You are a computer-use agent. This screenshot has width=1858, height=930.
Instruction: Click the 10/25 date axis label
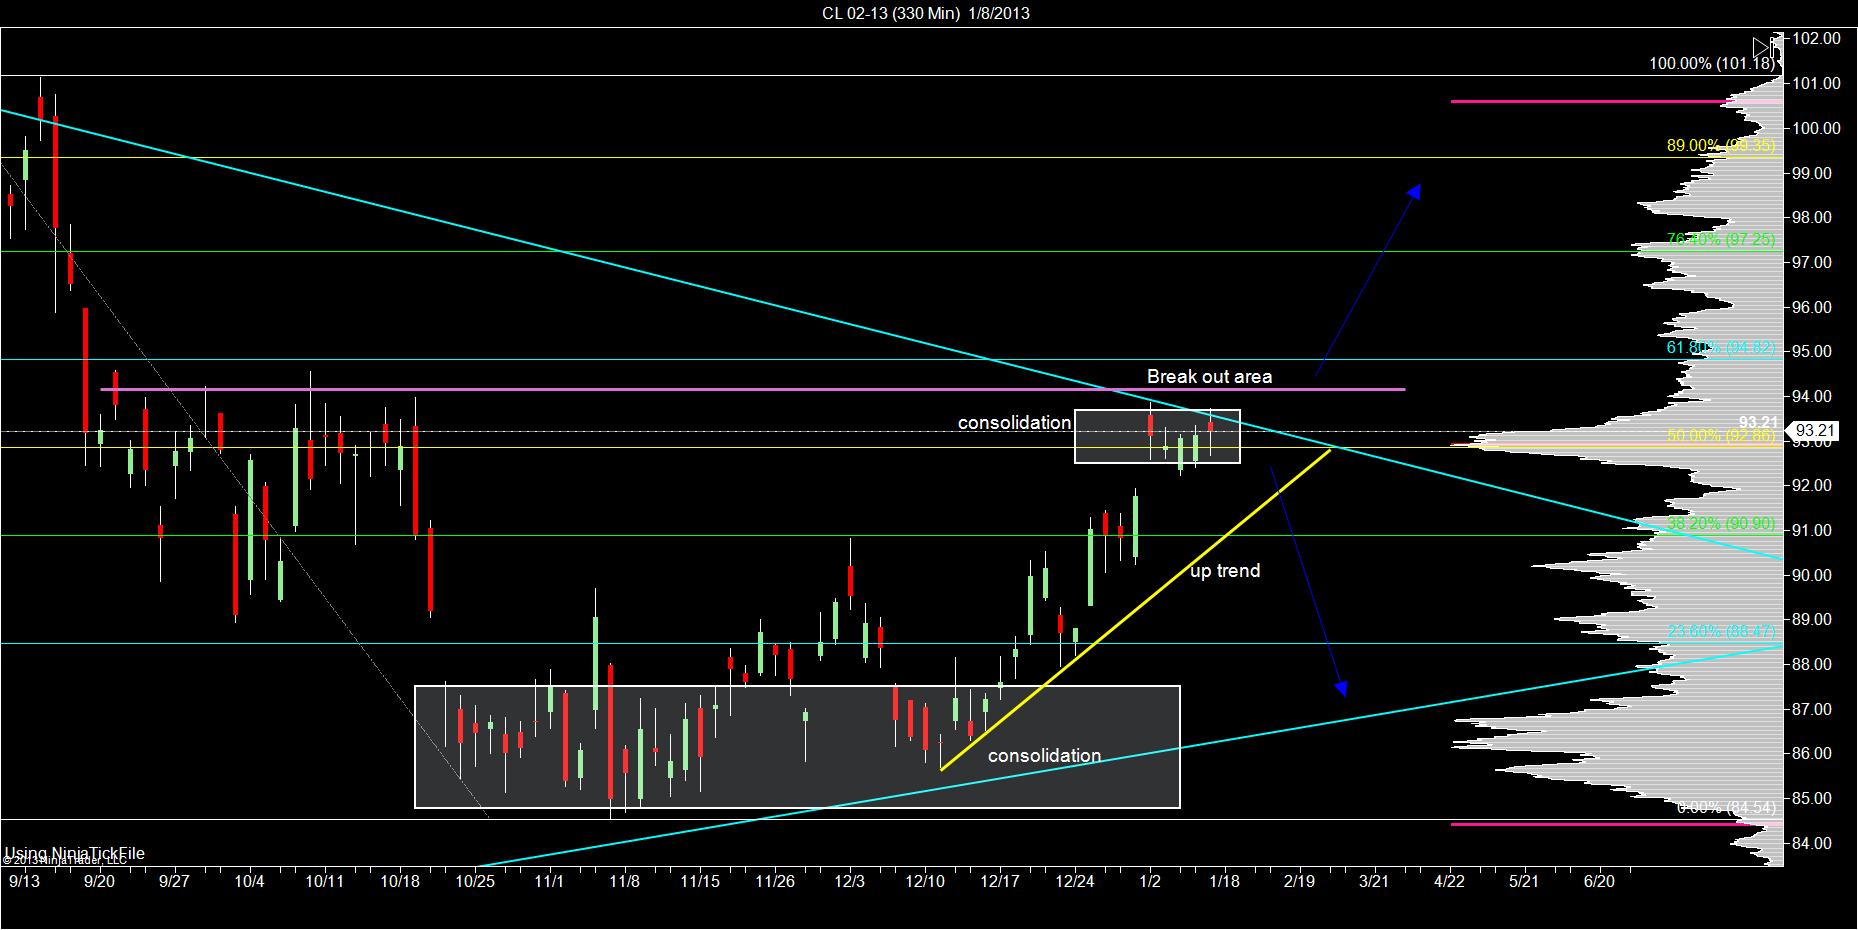pyautogui.click(x=475, y=882)
